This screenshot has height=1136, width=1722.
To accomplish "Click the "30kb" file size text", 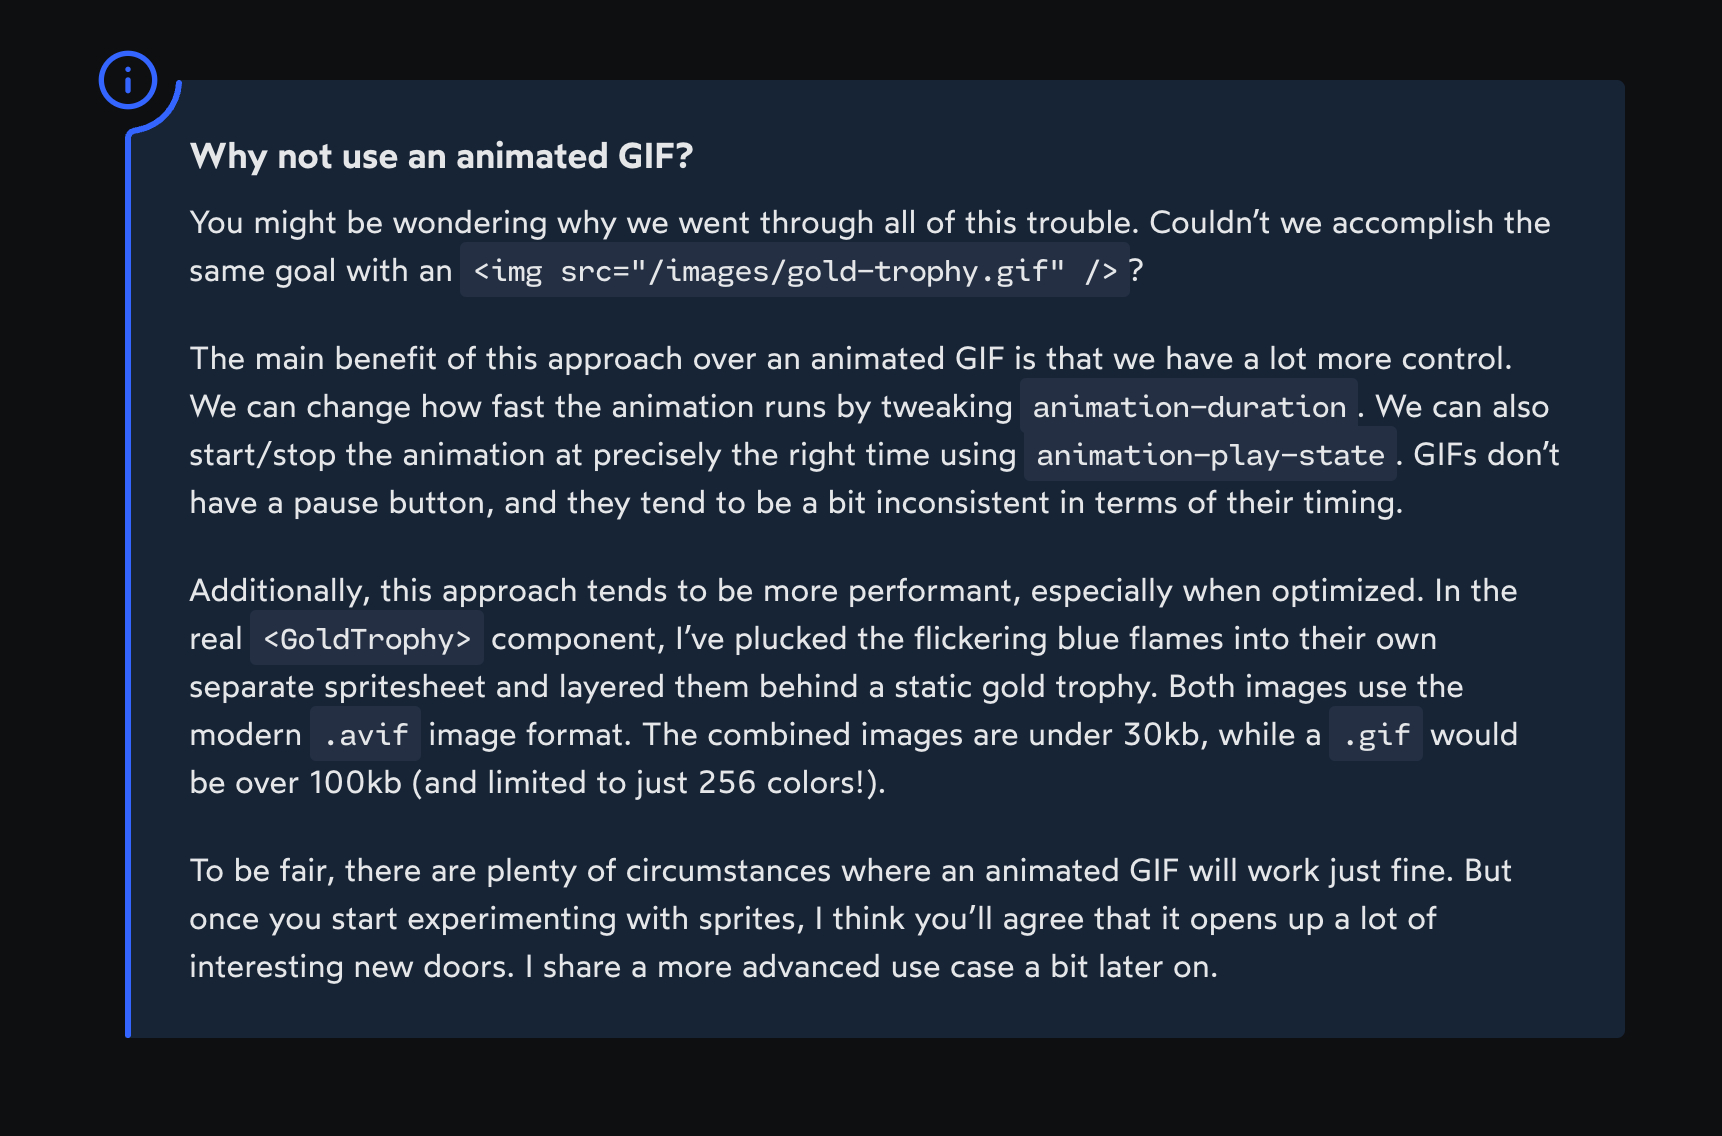I will [x=1160, y=735].
